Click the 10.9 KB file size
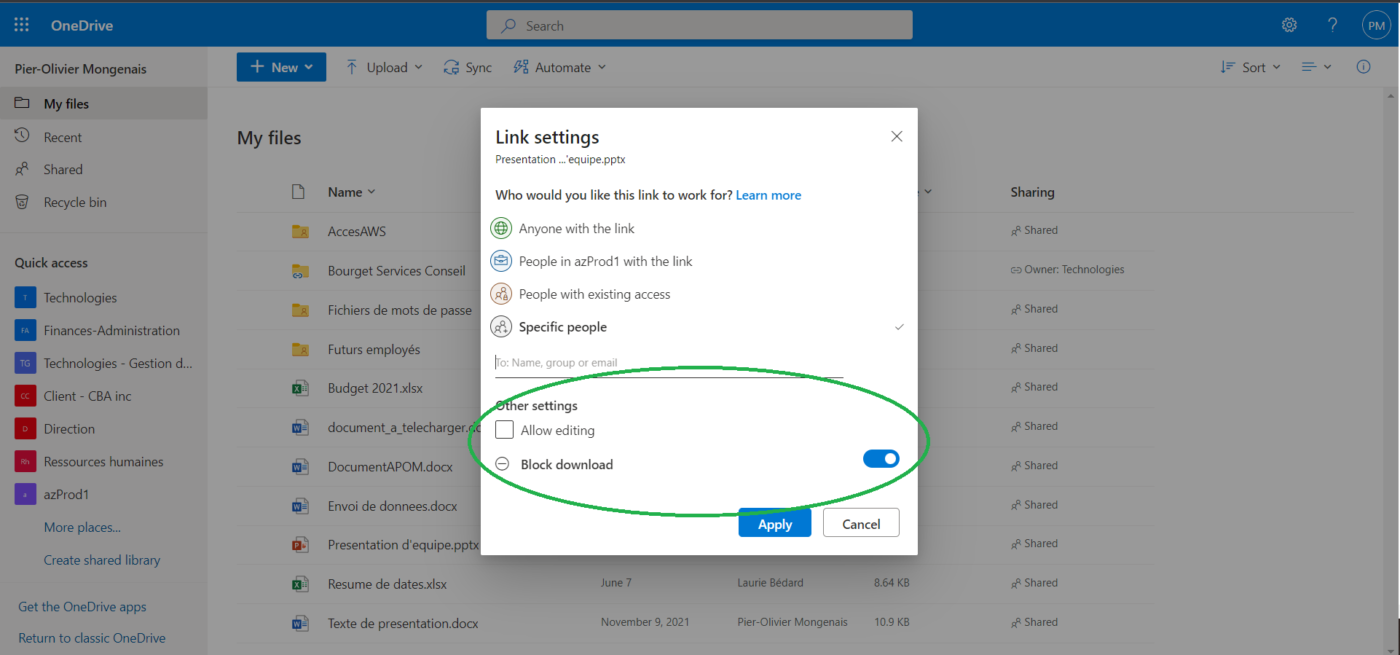1400x655 pixels. [x=892, y=622]
